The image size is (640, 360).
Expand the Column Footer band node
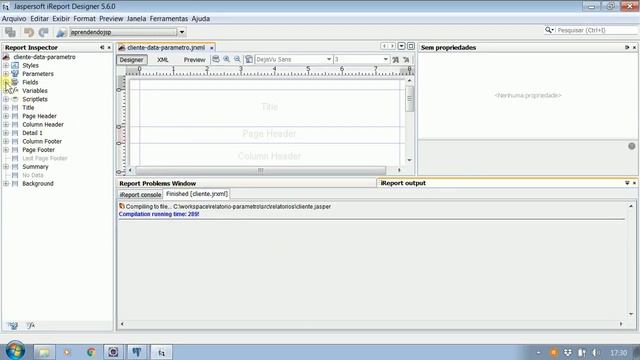(6, 141)
